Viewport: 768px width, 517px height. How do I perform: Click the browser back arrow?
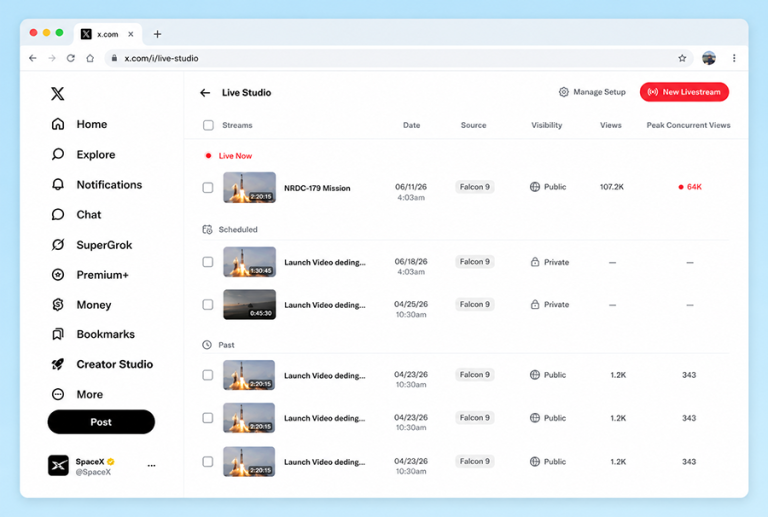tap(33, 58)
